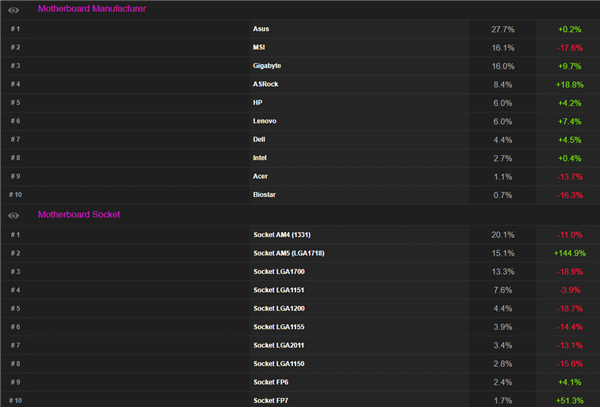The image size is (600, 407).
Task: Click Socket AM4 (1331) entry
Action: (x=289, y=234)
